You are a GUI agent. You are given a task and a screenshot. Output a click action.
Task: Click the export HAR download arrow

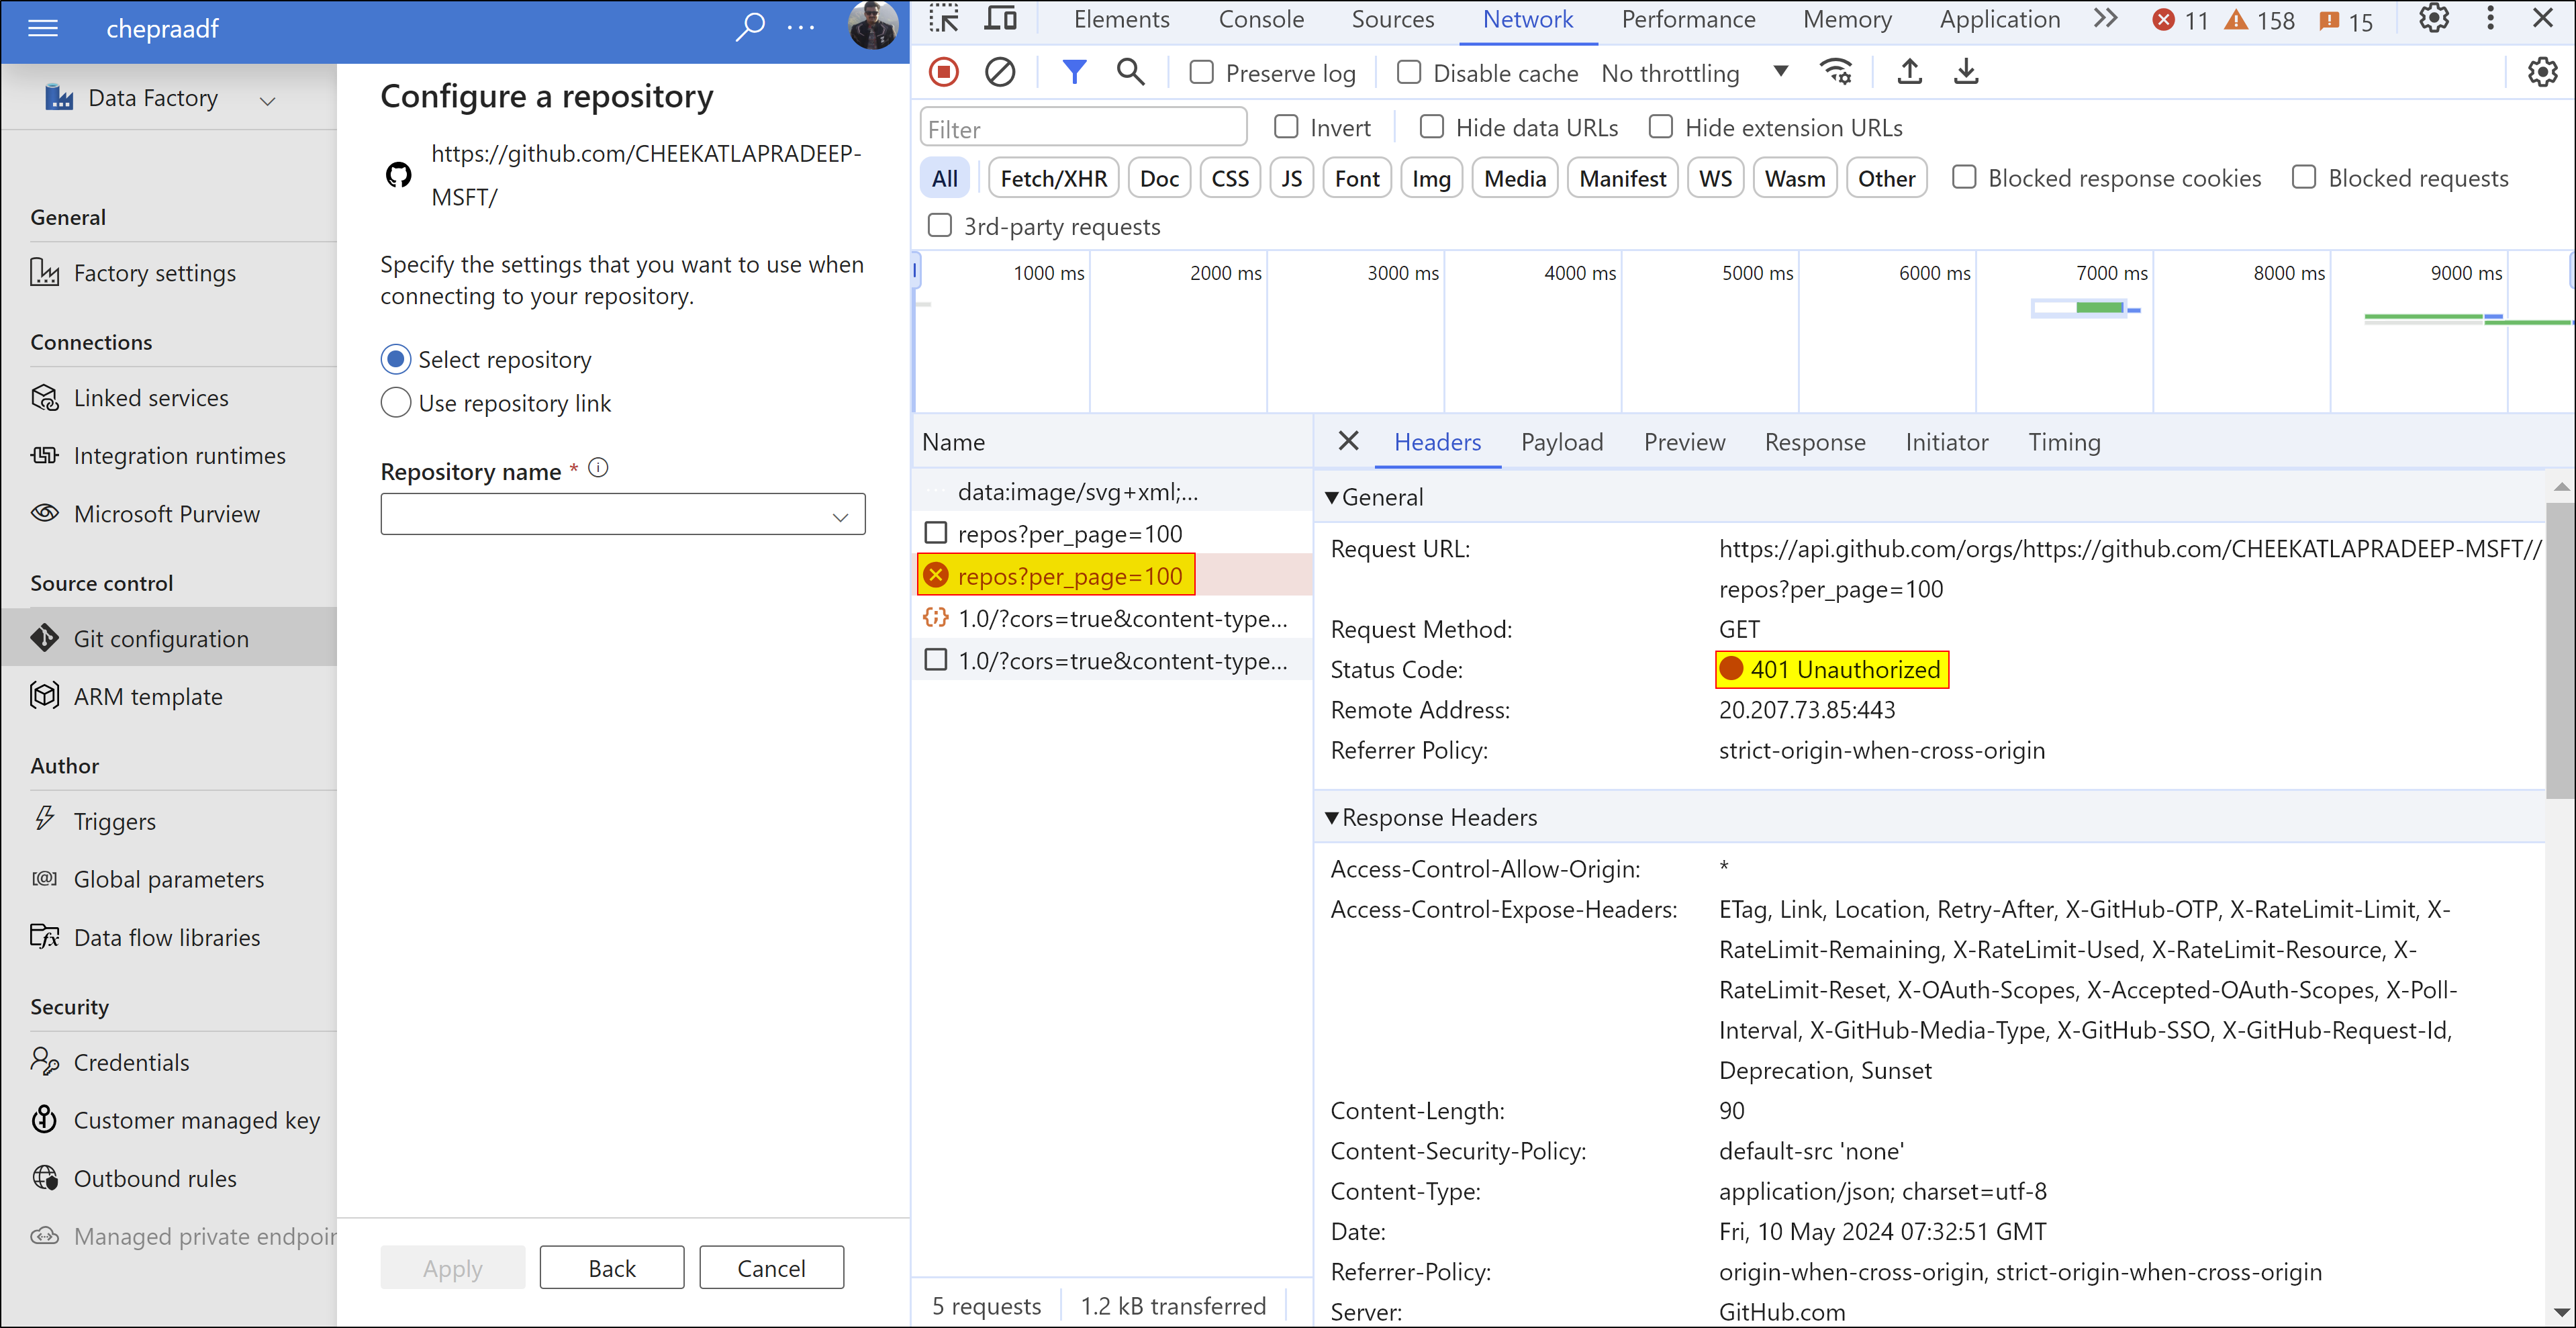(x=1965, y=72)
